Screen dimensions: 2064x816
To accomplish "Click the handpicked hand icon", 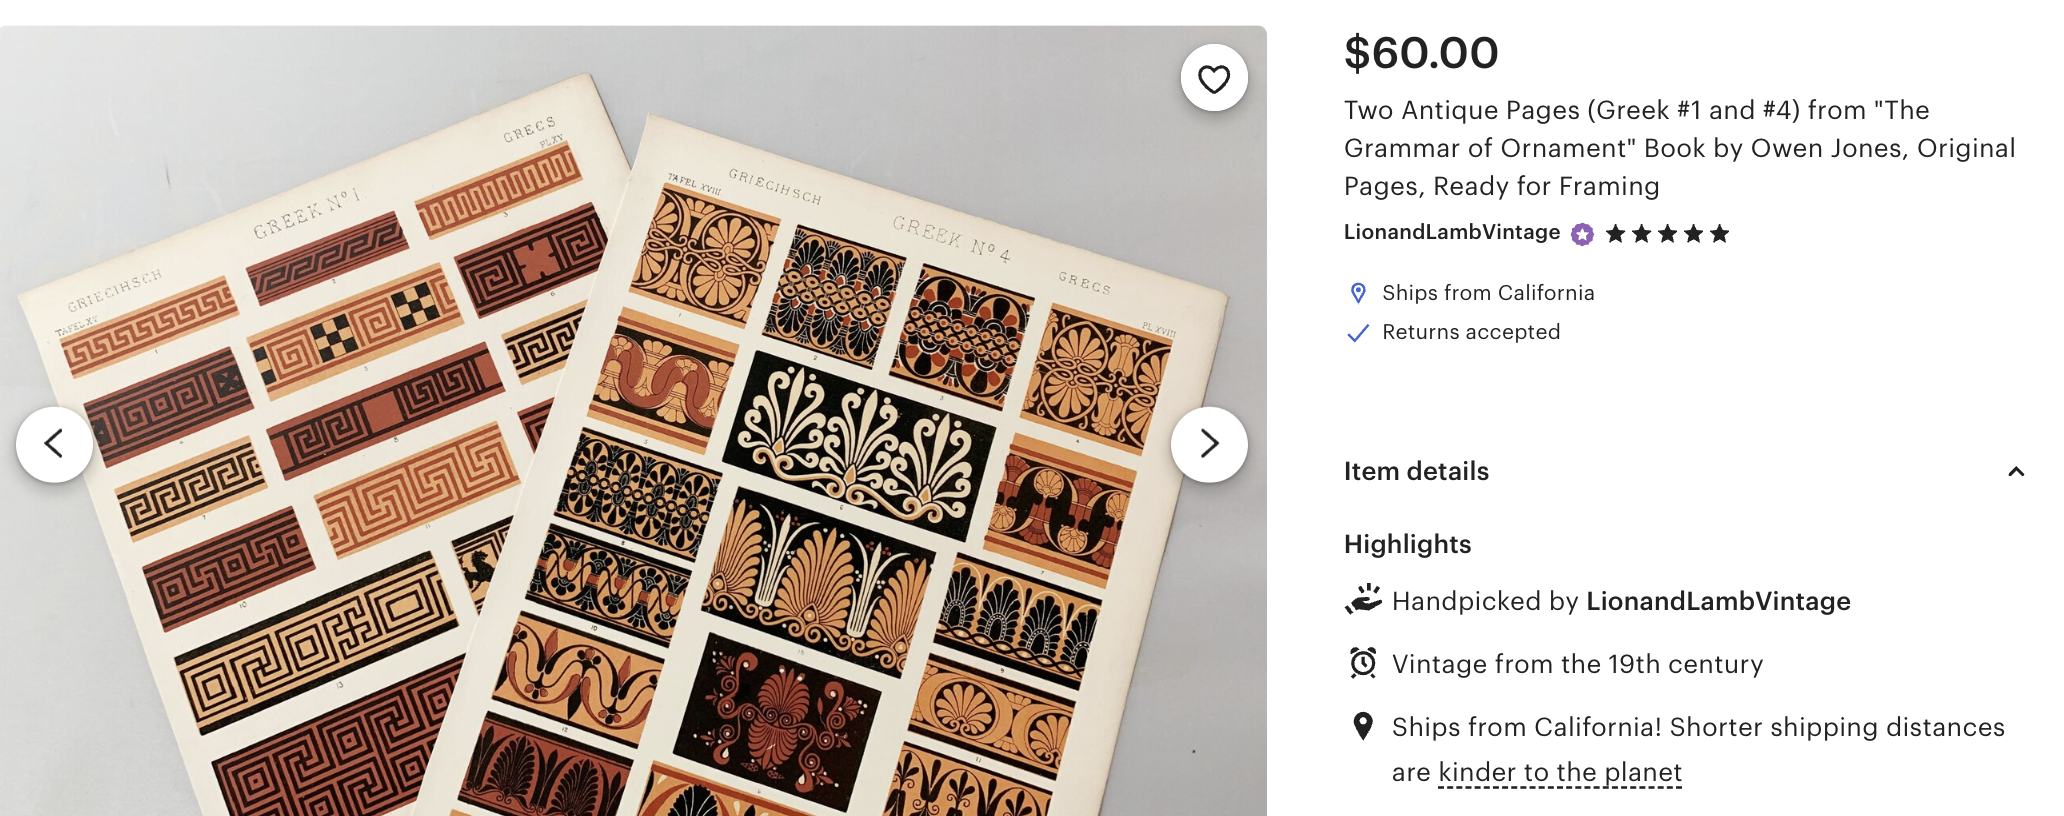I will click(x=1363, y=600).
